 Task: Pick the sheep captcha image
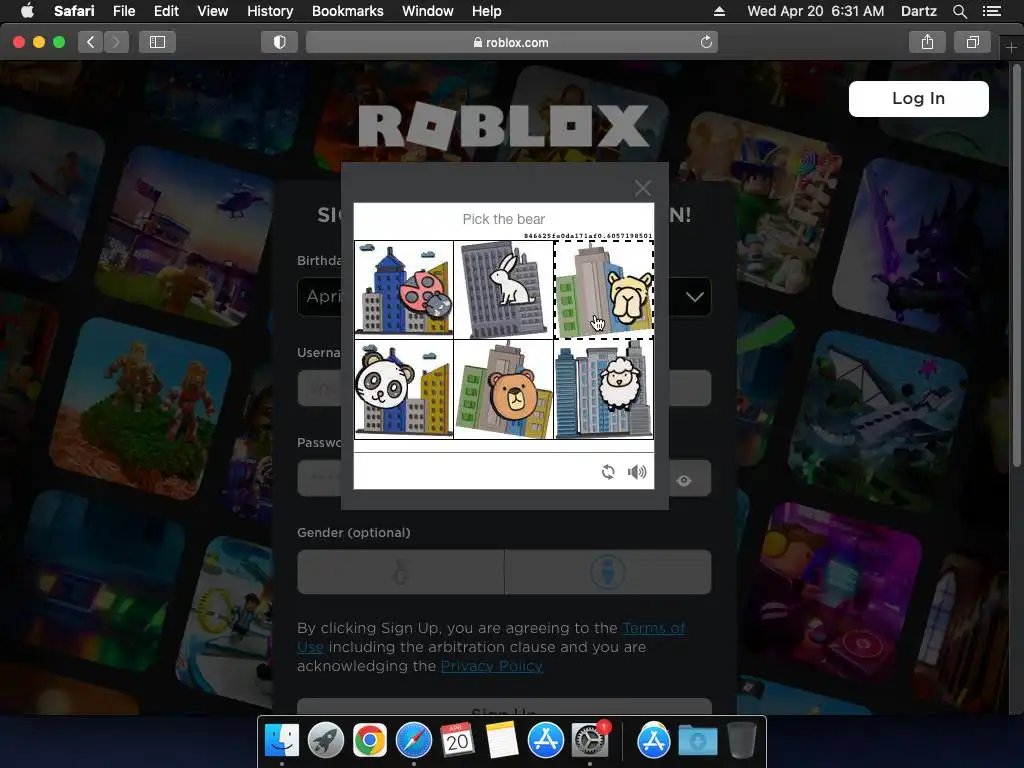pyautogui.click(x=604, y=389)
